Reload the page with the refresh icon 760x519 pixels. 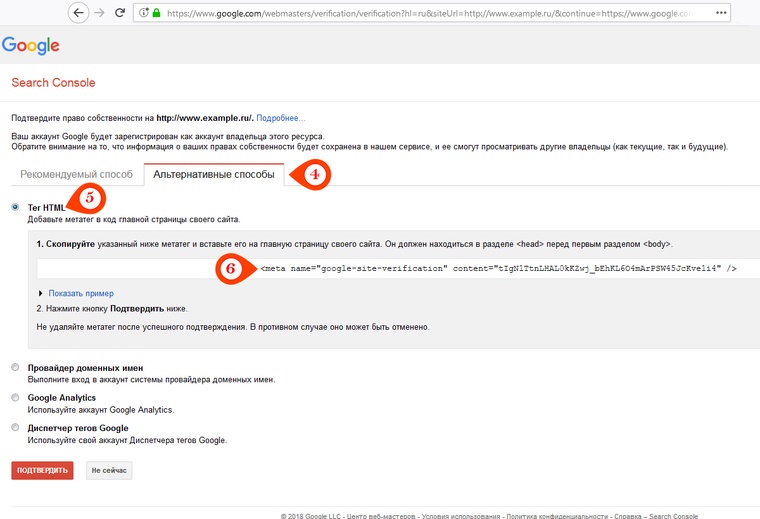click(x=120, y=13)
